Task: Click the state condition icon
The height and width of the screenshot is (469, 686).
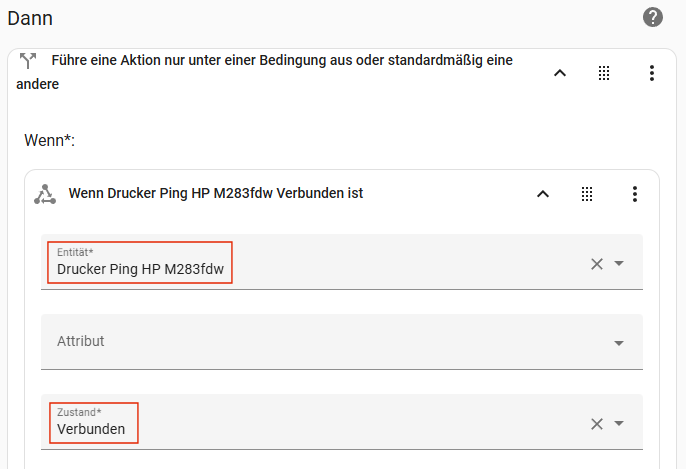Action: (44, 194)
